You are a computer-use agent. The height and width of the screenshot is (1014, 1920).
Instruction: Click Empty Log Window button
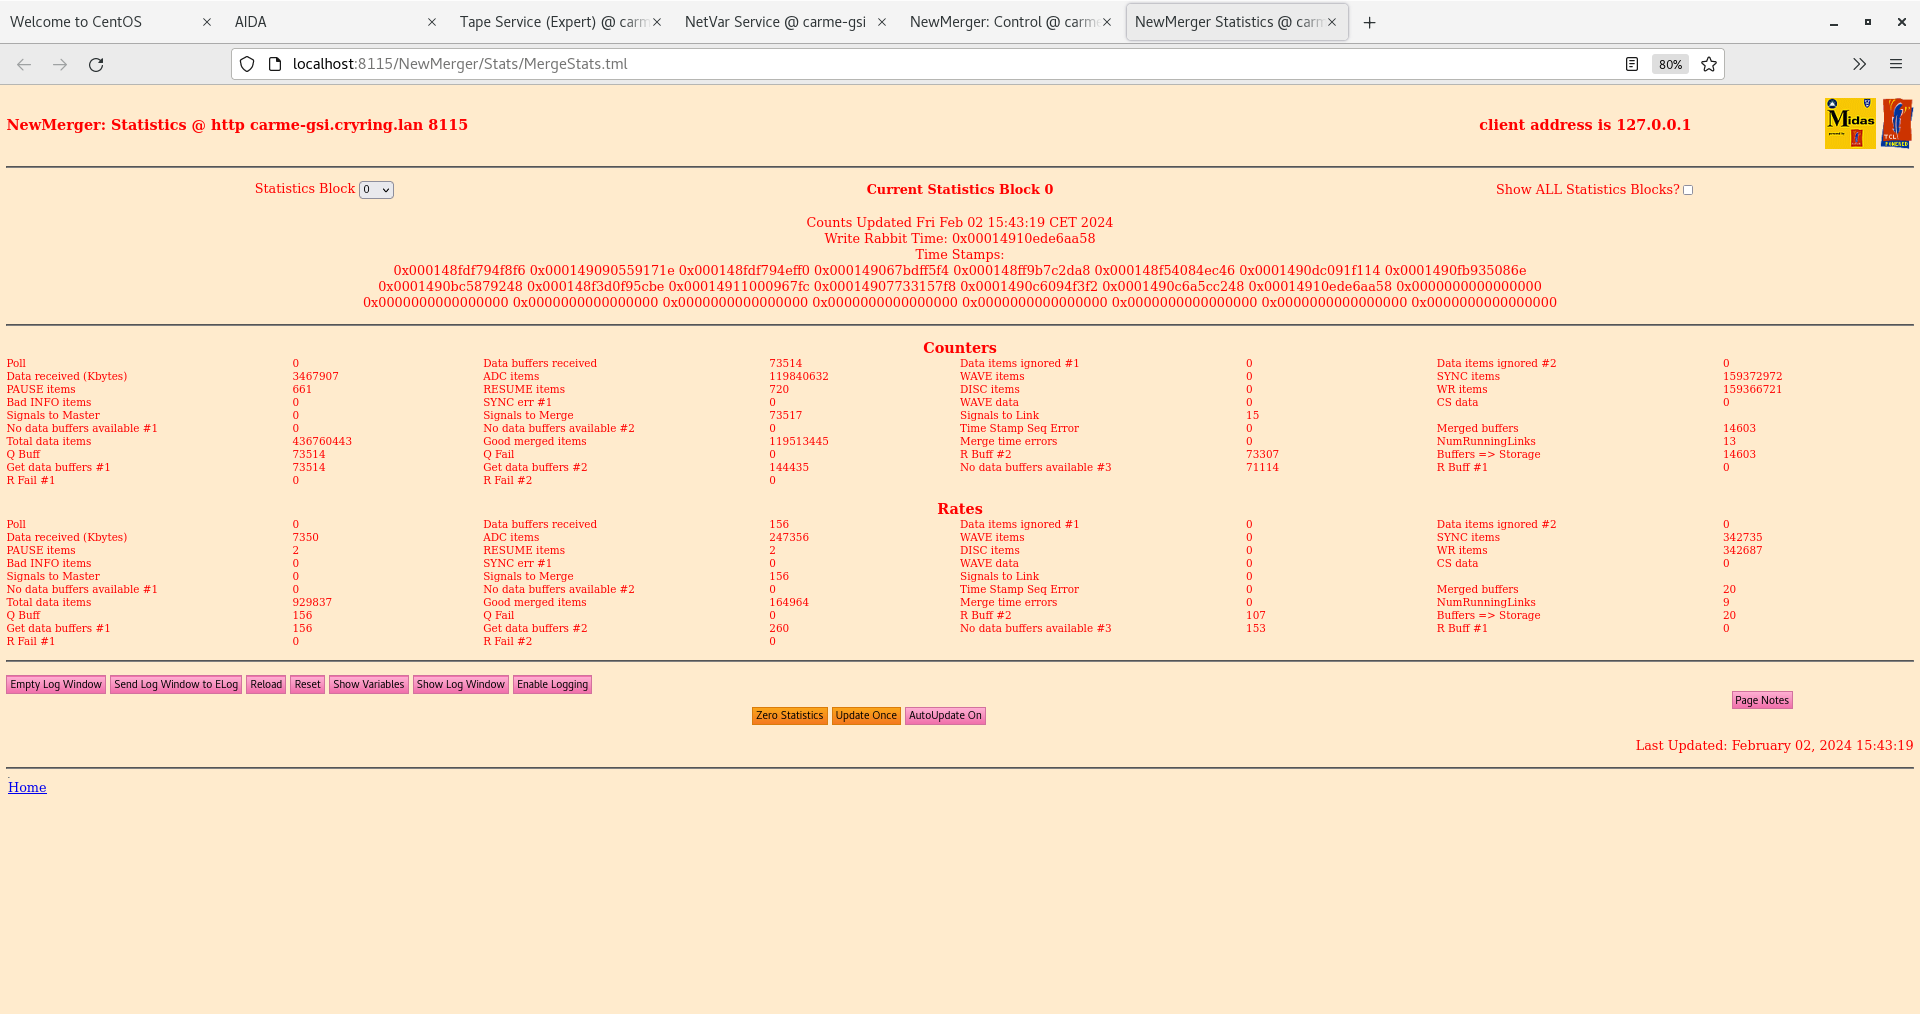click(56, 685)
